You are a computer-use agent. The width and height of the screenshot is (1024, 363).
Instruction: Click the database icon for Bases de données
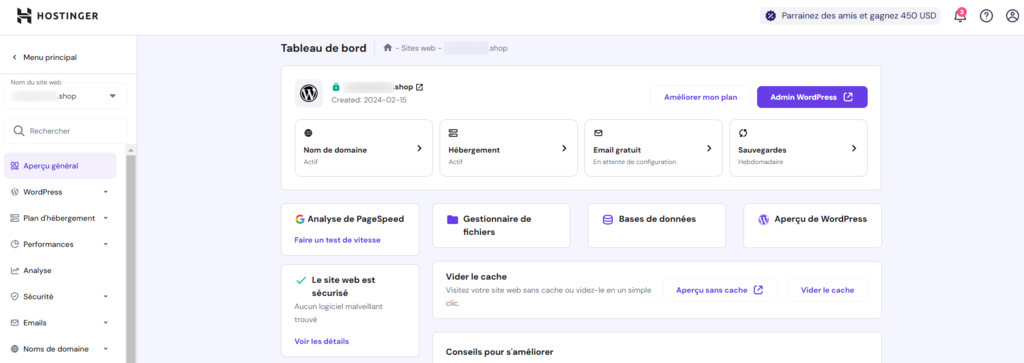pos(607,219)
